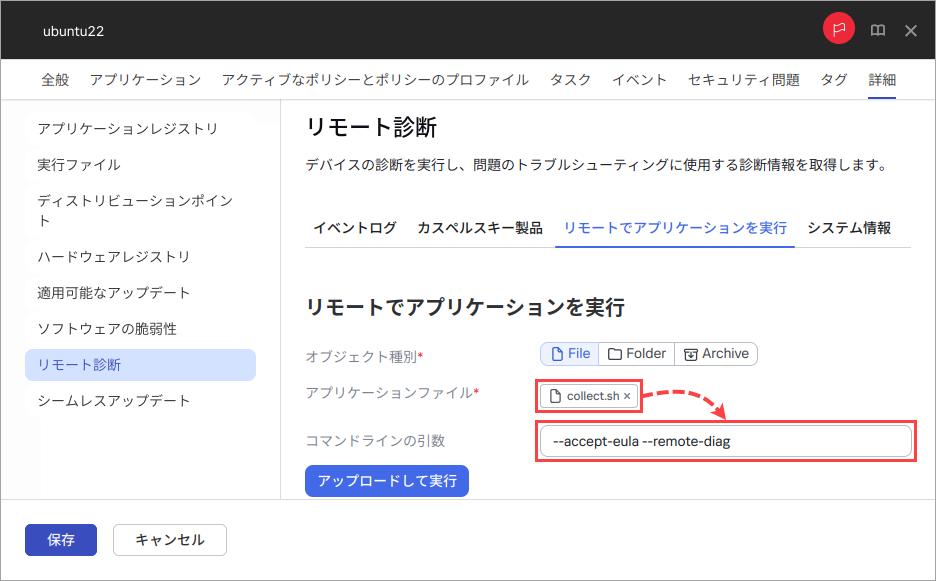The height and width of the screenshot is (581, 936).
Task: Click the collect.sh file chip
Action: [589, 396]
